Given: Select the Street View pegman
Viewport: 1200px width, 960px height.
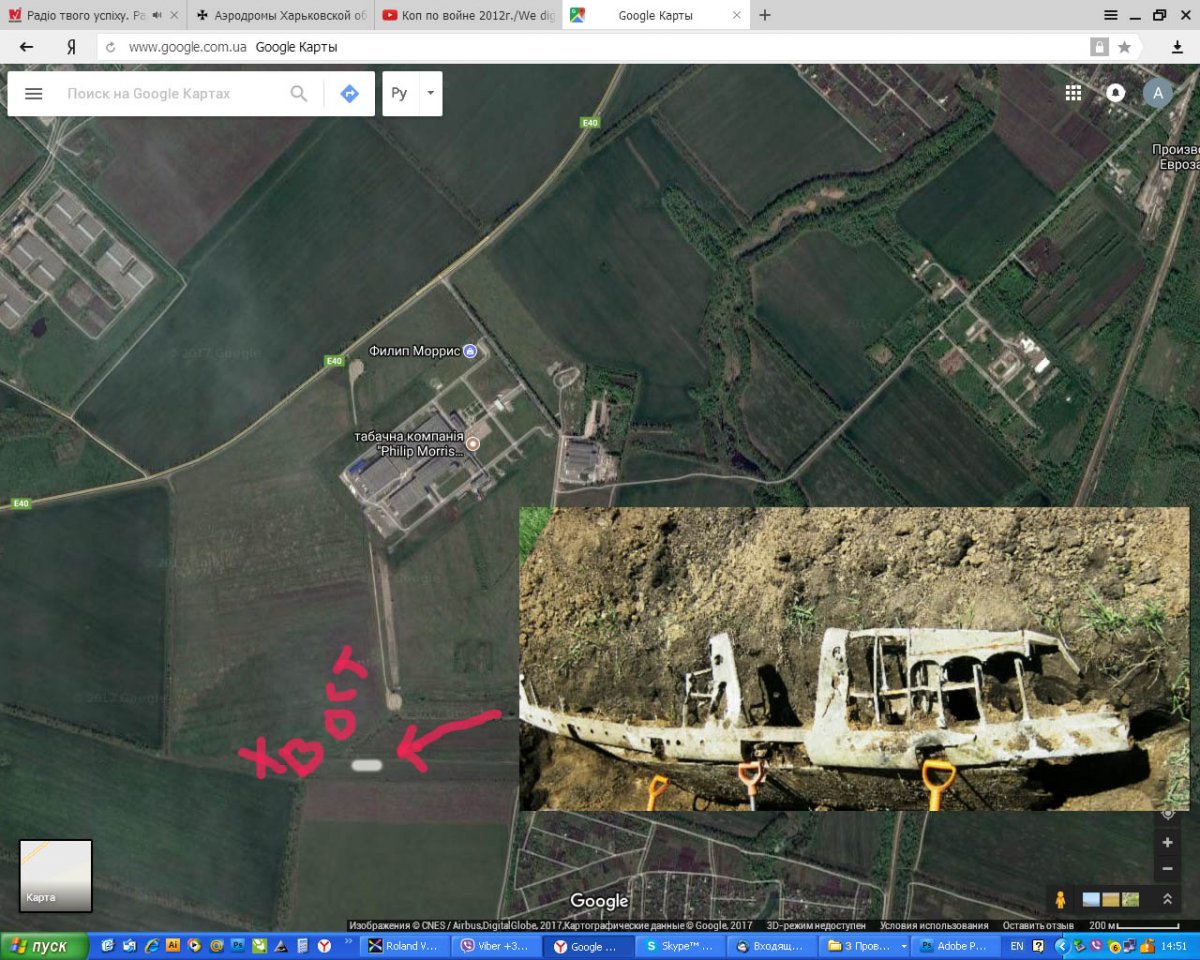Looking at the screenshot, I should click(1060, 899).
